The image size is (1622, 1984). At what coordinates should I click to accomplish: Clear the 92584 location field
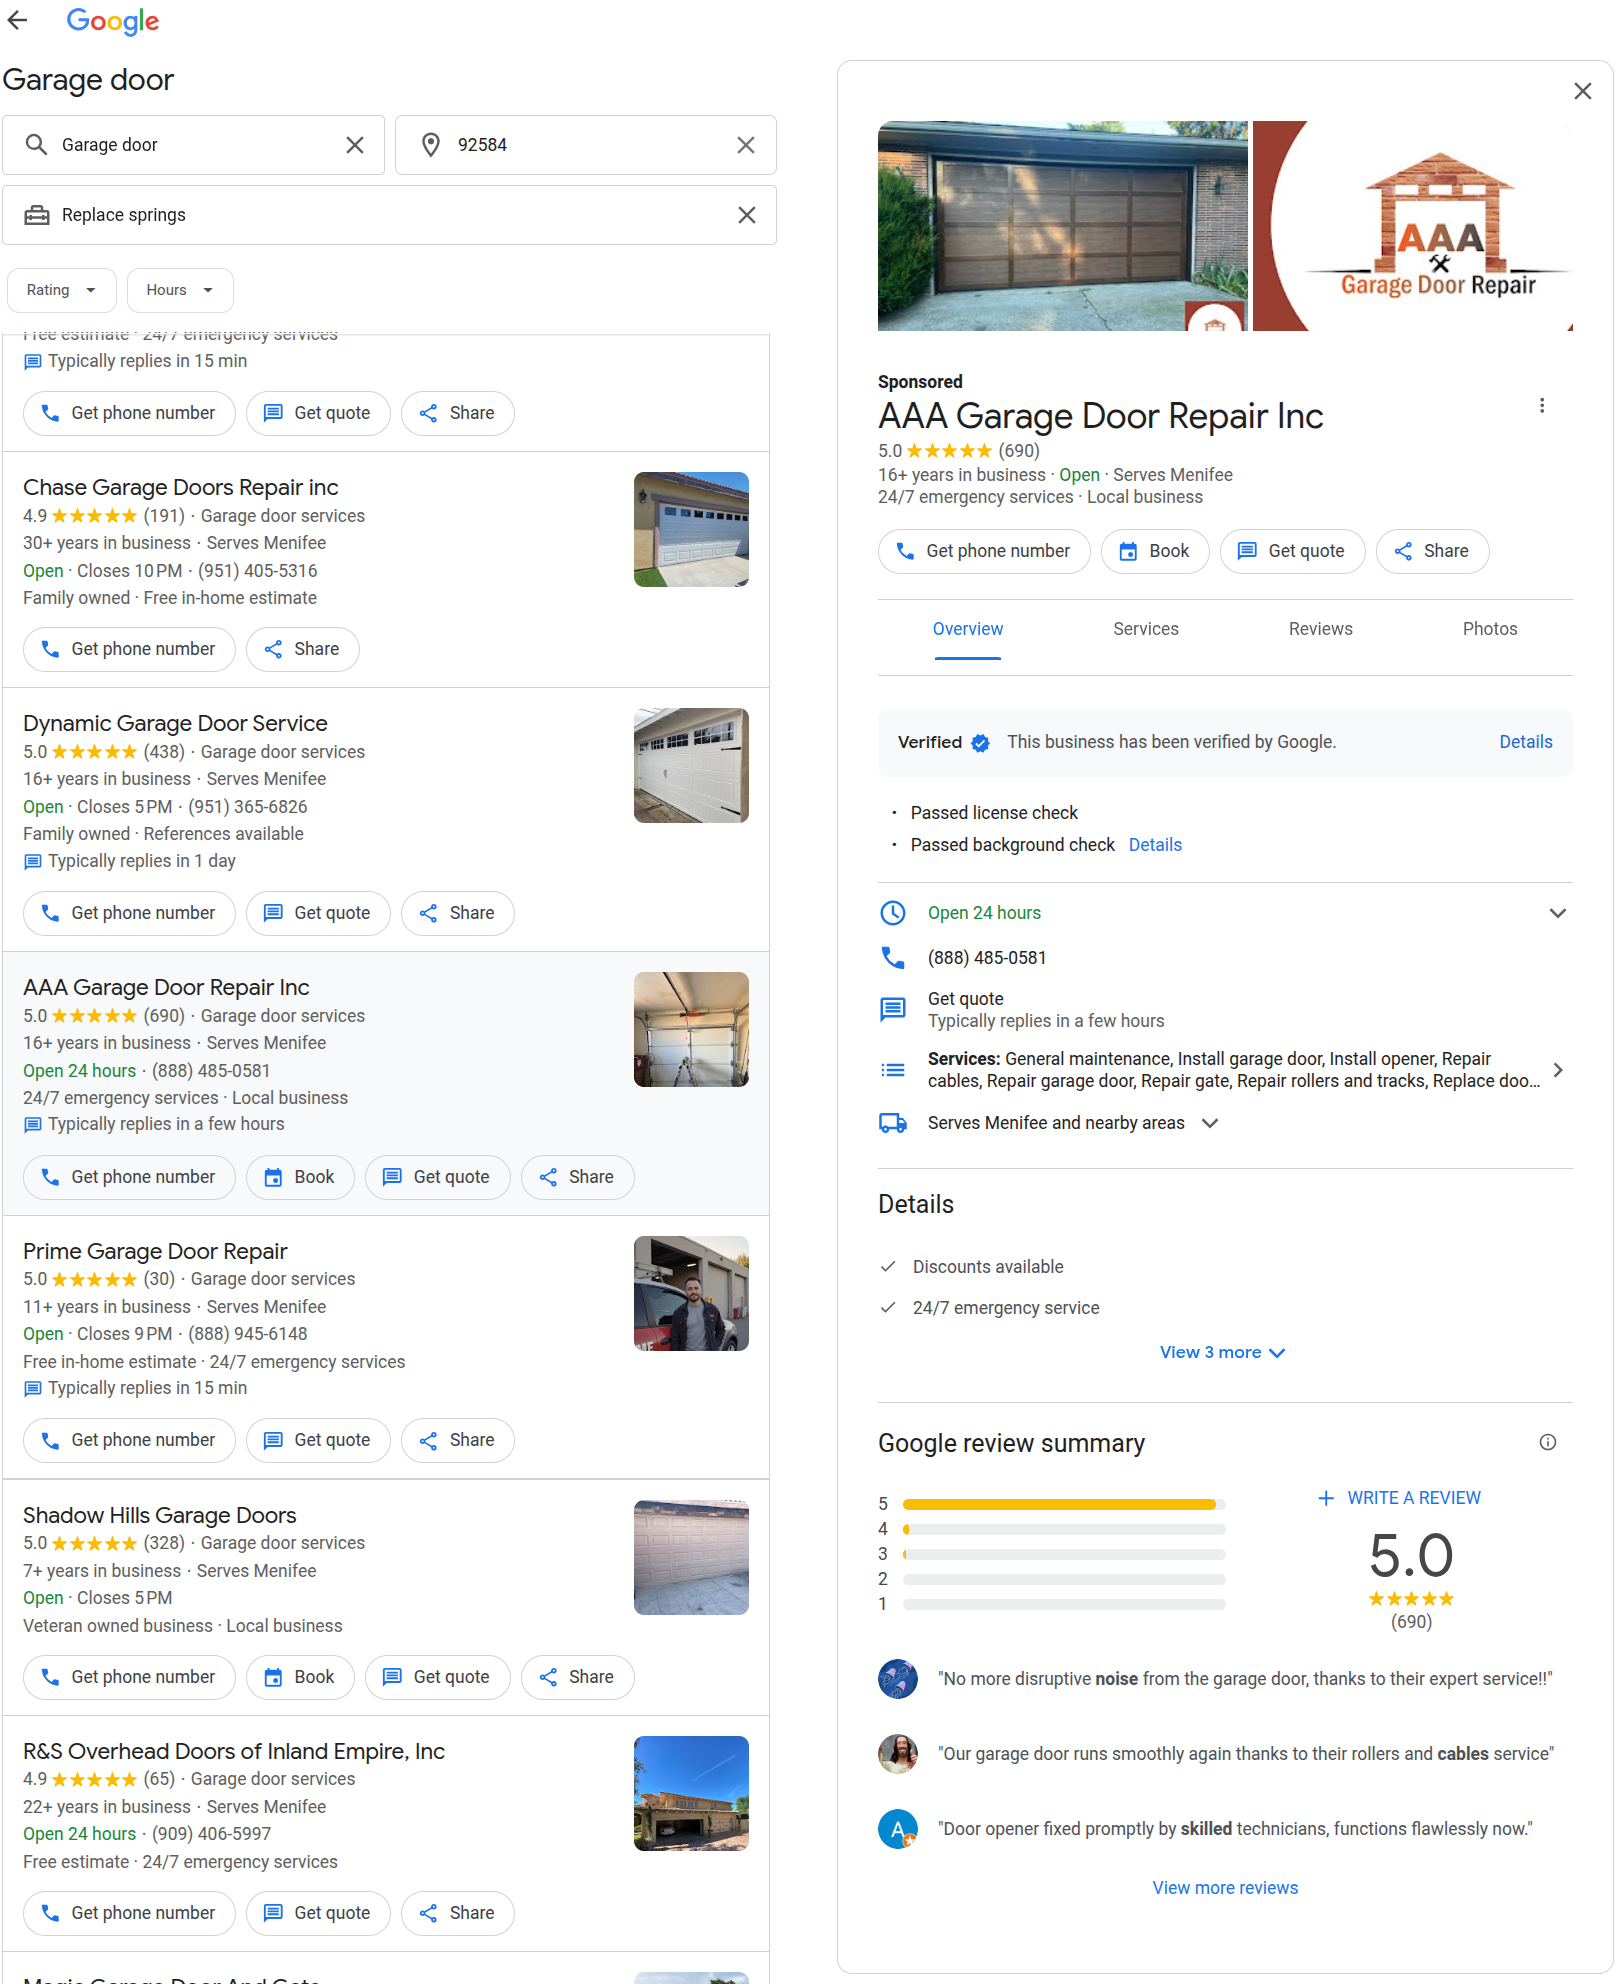coord(745,145)
